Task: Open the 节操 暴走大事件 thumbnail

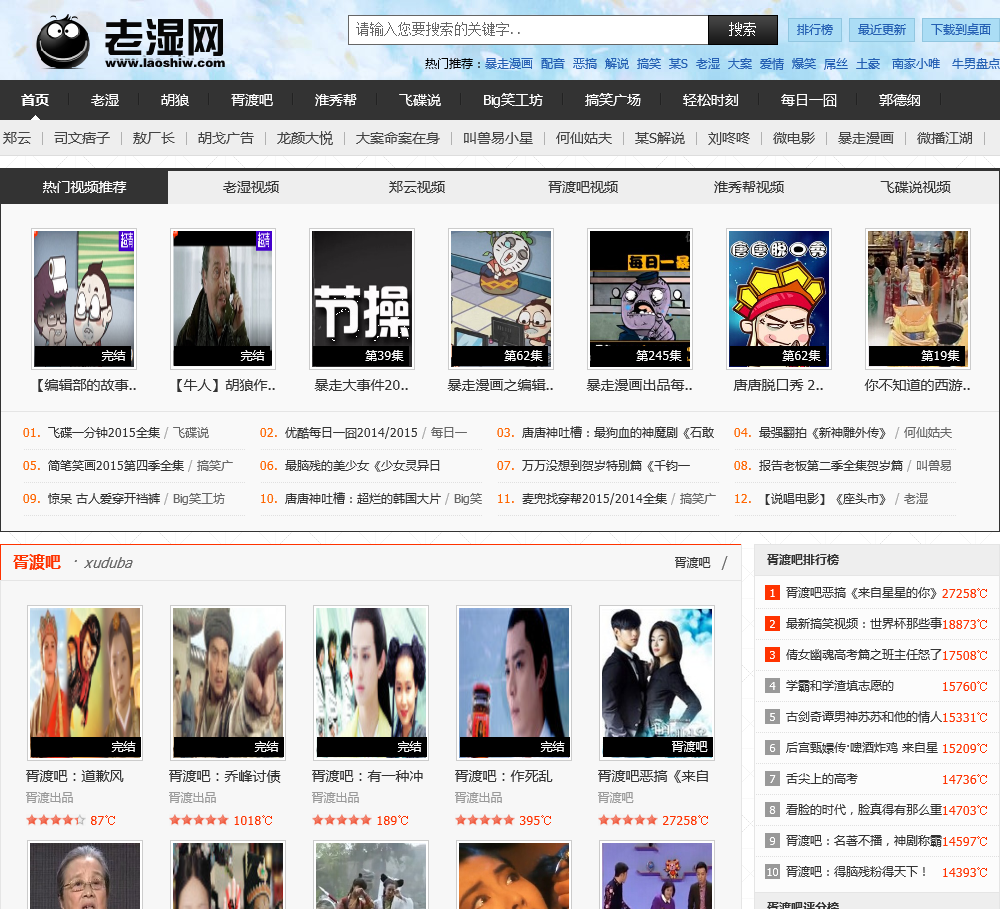Action: point(362,299)
